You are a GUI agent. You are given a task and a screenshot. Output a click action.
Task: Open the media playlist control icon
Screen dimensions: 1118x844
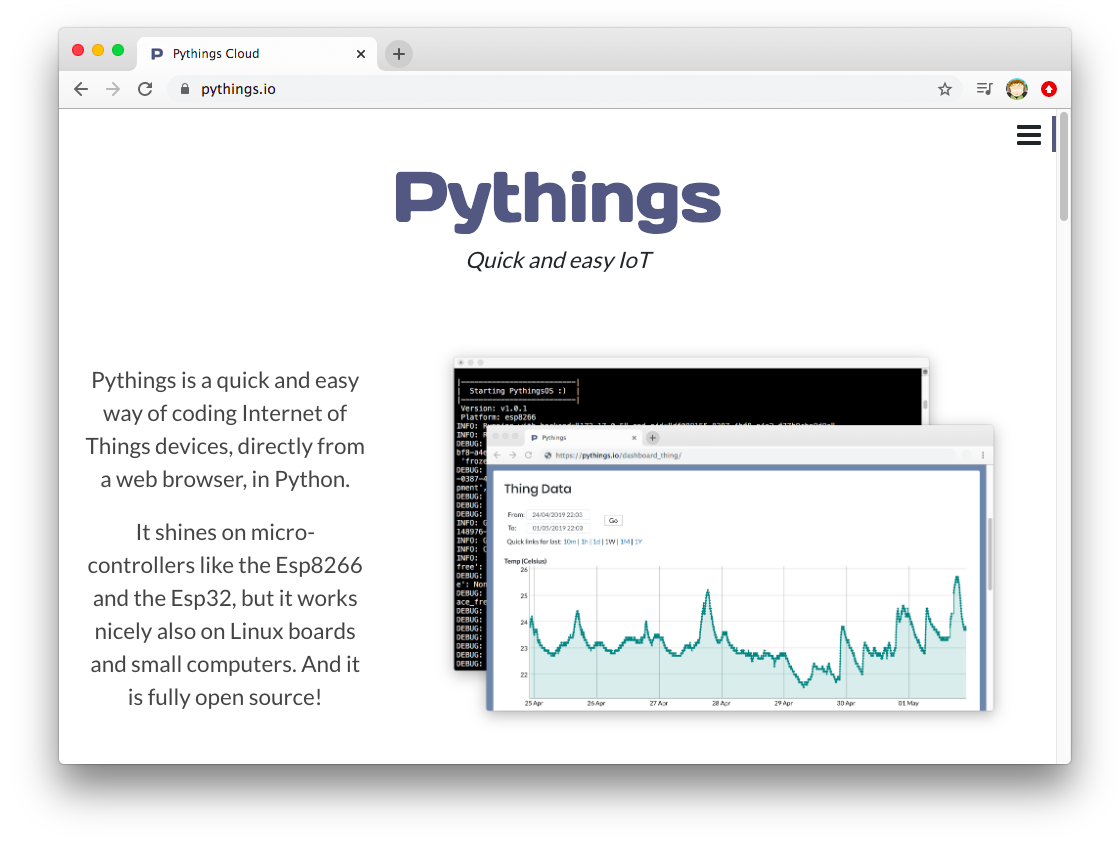(985, 89)
